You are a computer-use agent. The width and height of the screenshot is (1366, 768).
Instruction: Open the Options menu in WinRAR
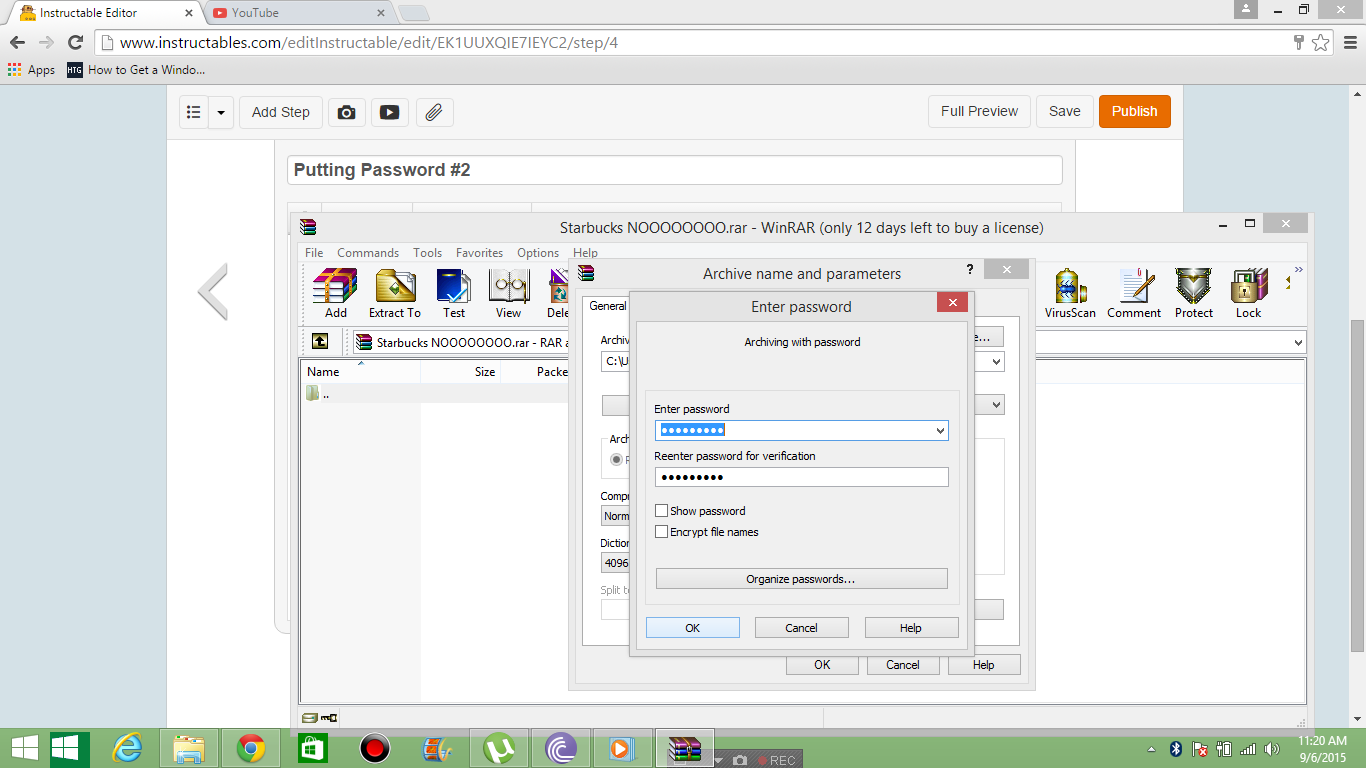[538, 253]
